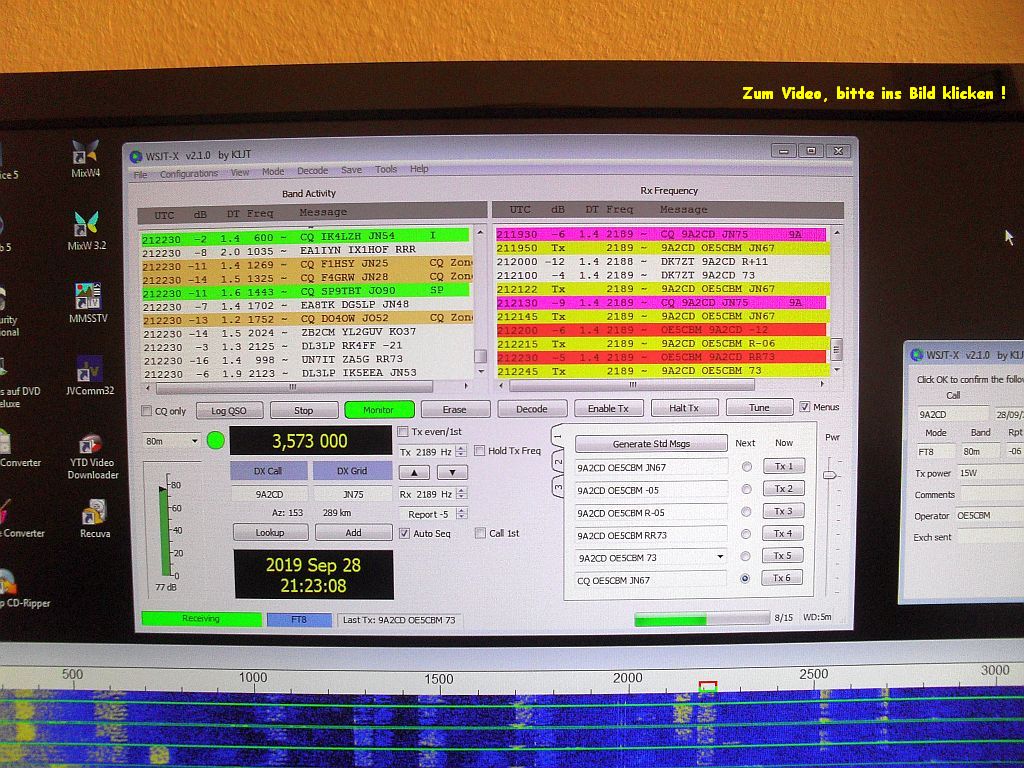This screenshot has width=1024, height=768.
Task: Open the MMSSTV desktop icon
Action: point(87,297)
